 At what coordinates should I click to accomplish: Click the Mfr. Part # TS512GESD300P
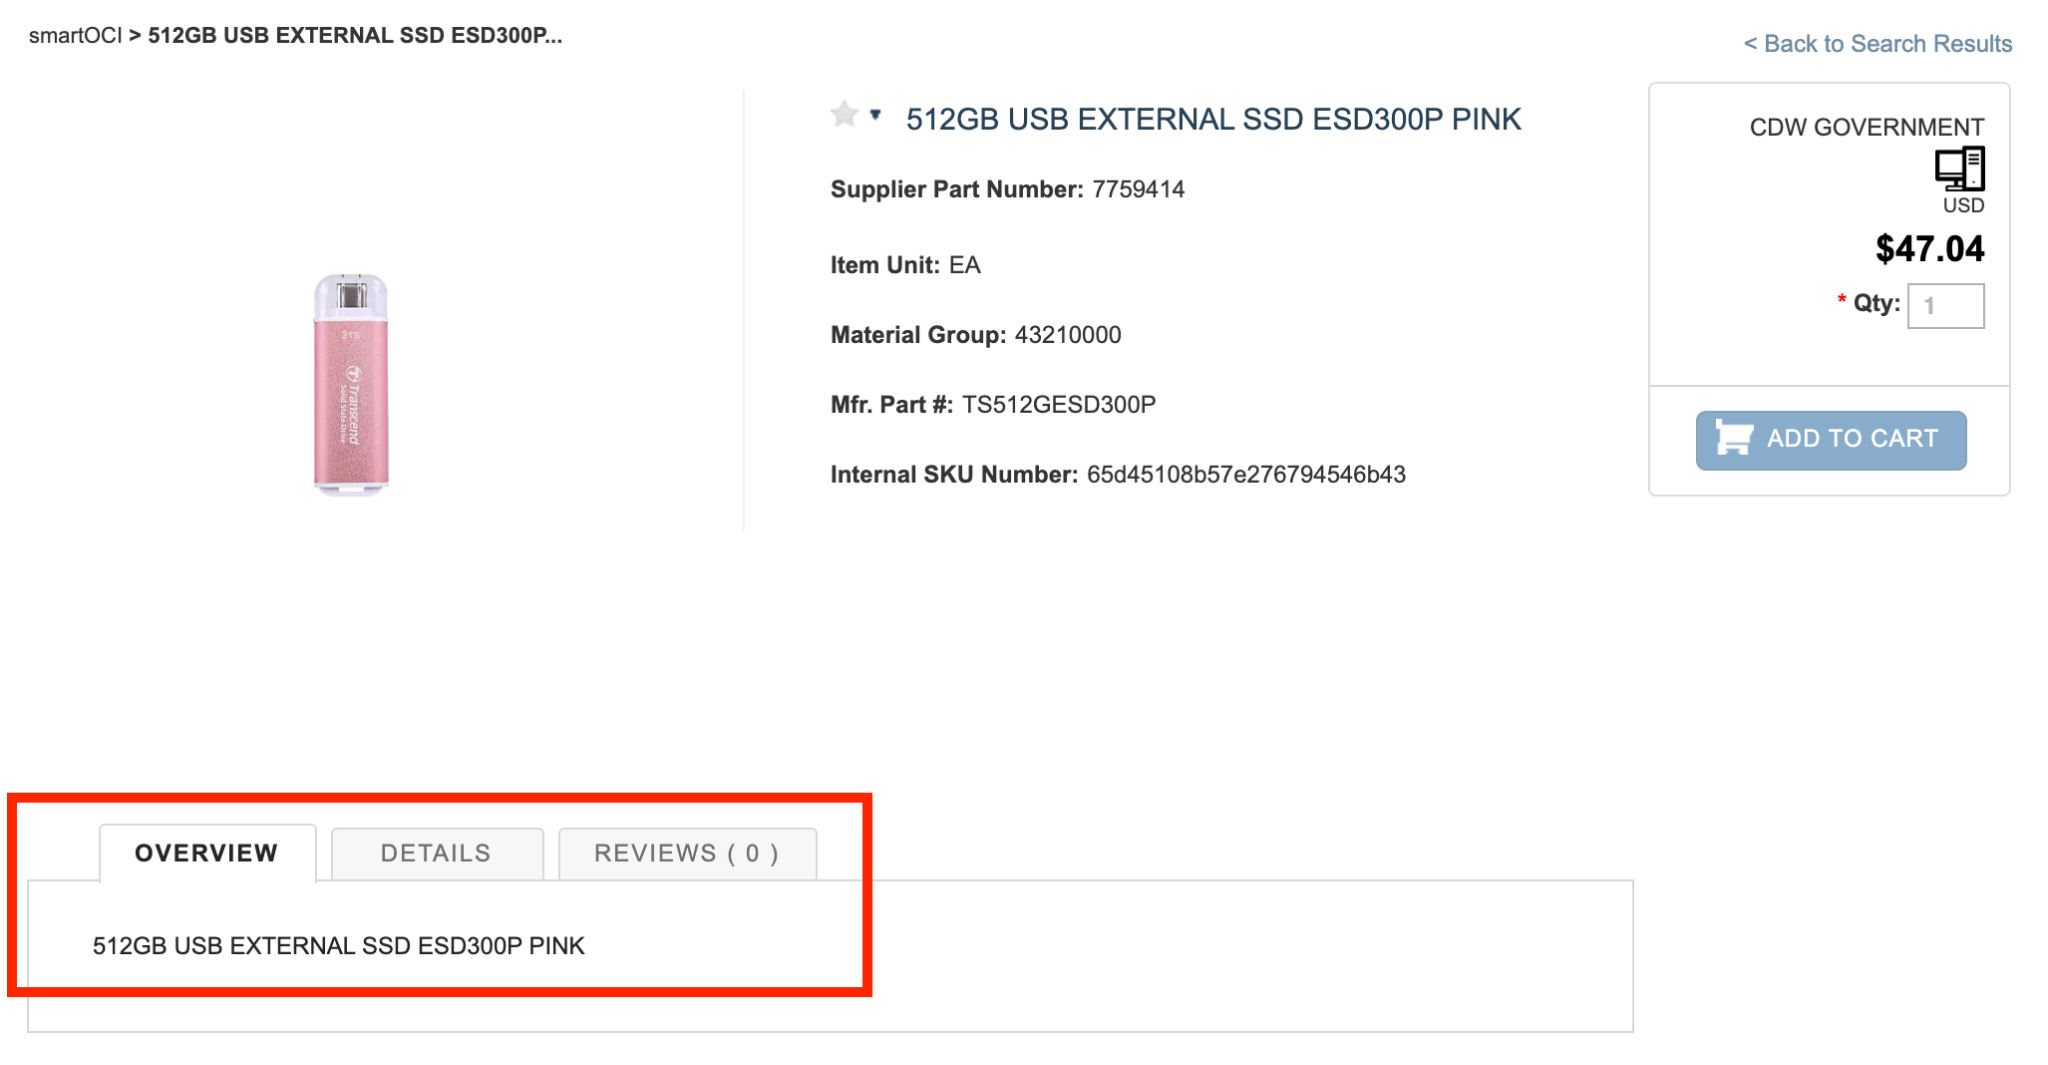point(1058,405)
